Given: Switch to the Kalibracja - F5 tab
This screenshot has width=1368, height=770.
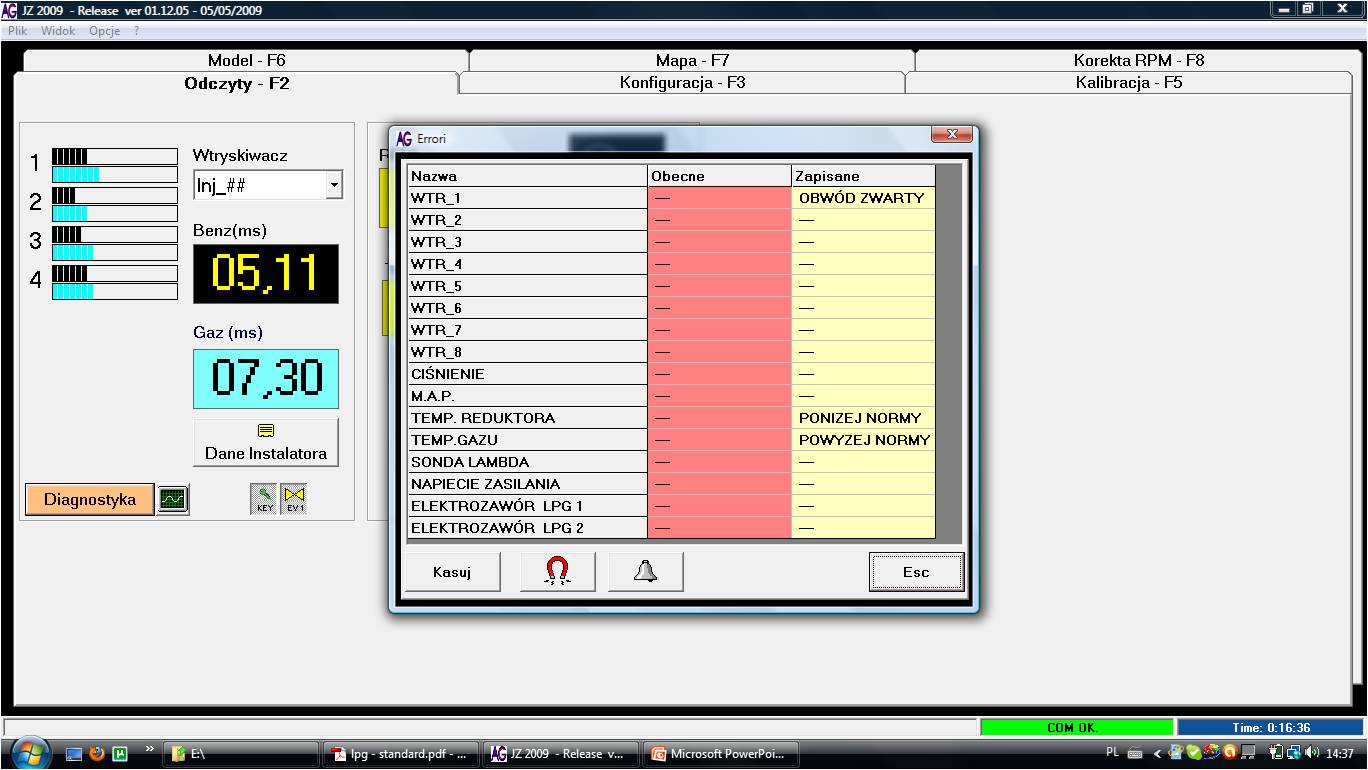Looking at the screenshot, I should click(x=1129, y=83).
